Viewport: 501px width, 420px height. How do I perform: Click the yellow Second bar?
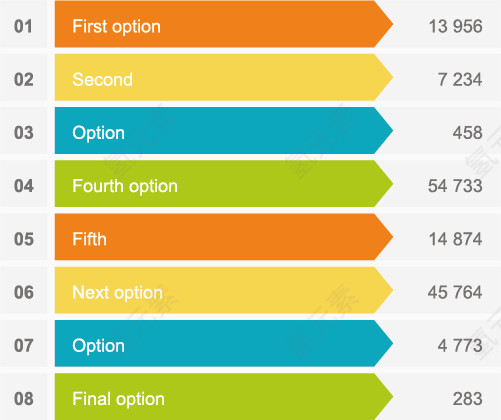pyautogui.click(x=224, y=77)
